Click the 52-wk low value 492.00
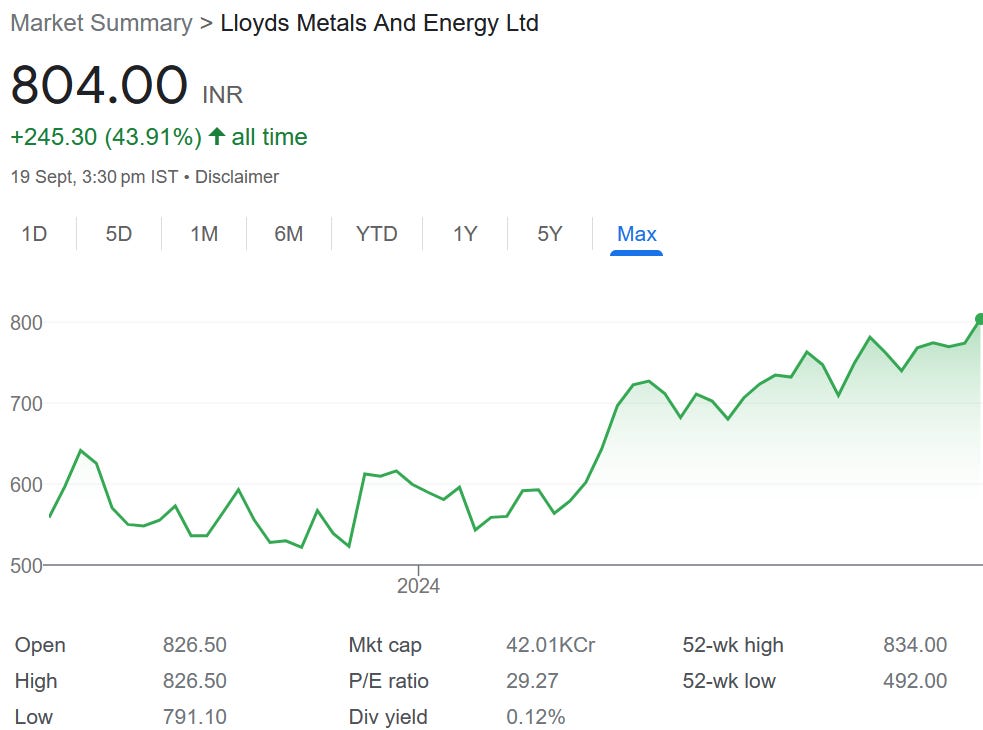The width and height of the screenshot is (983, 730). point(915,680)
